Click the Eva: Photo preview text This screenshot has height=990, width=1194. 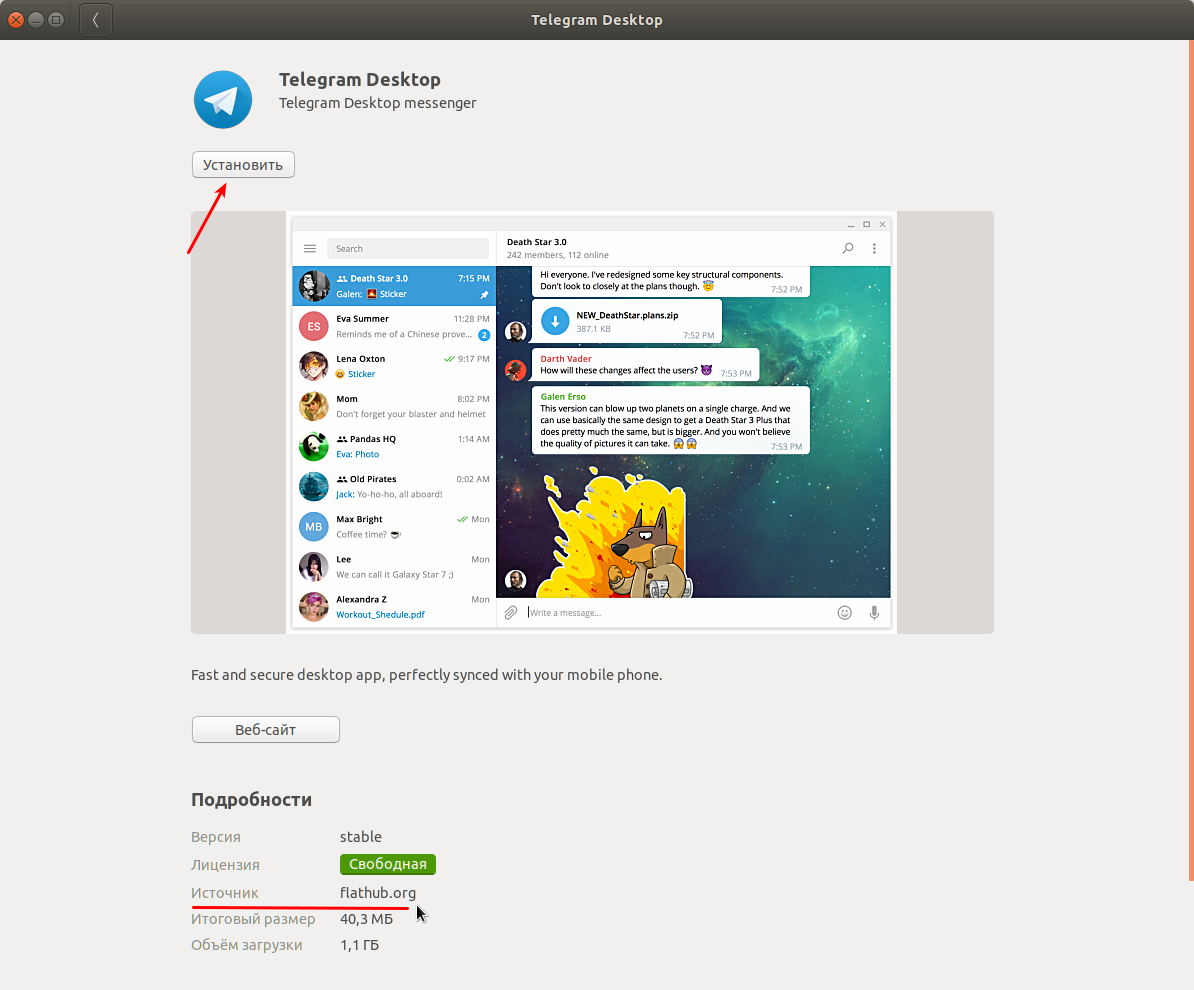click(x=357, y=454)
